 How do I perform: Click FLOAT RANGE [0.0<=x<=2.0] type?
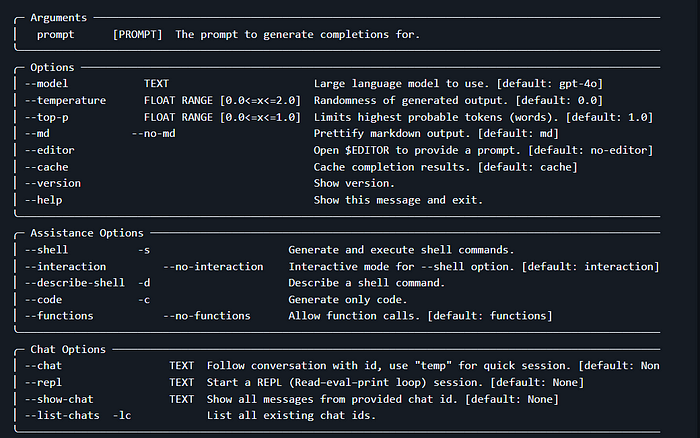click(x=222, y=100)
